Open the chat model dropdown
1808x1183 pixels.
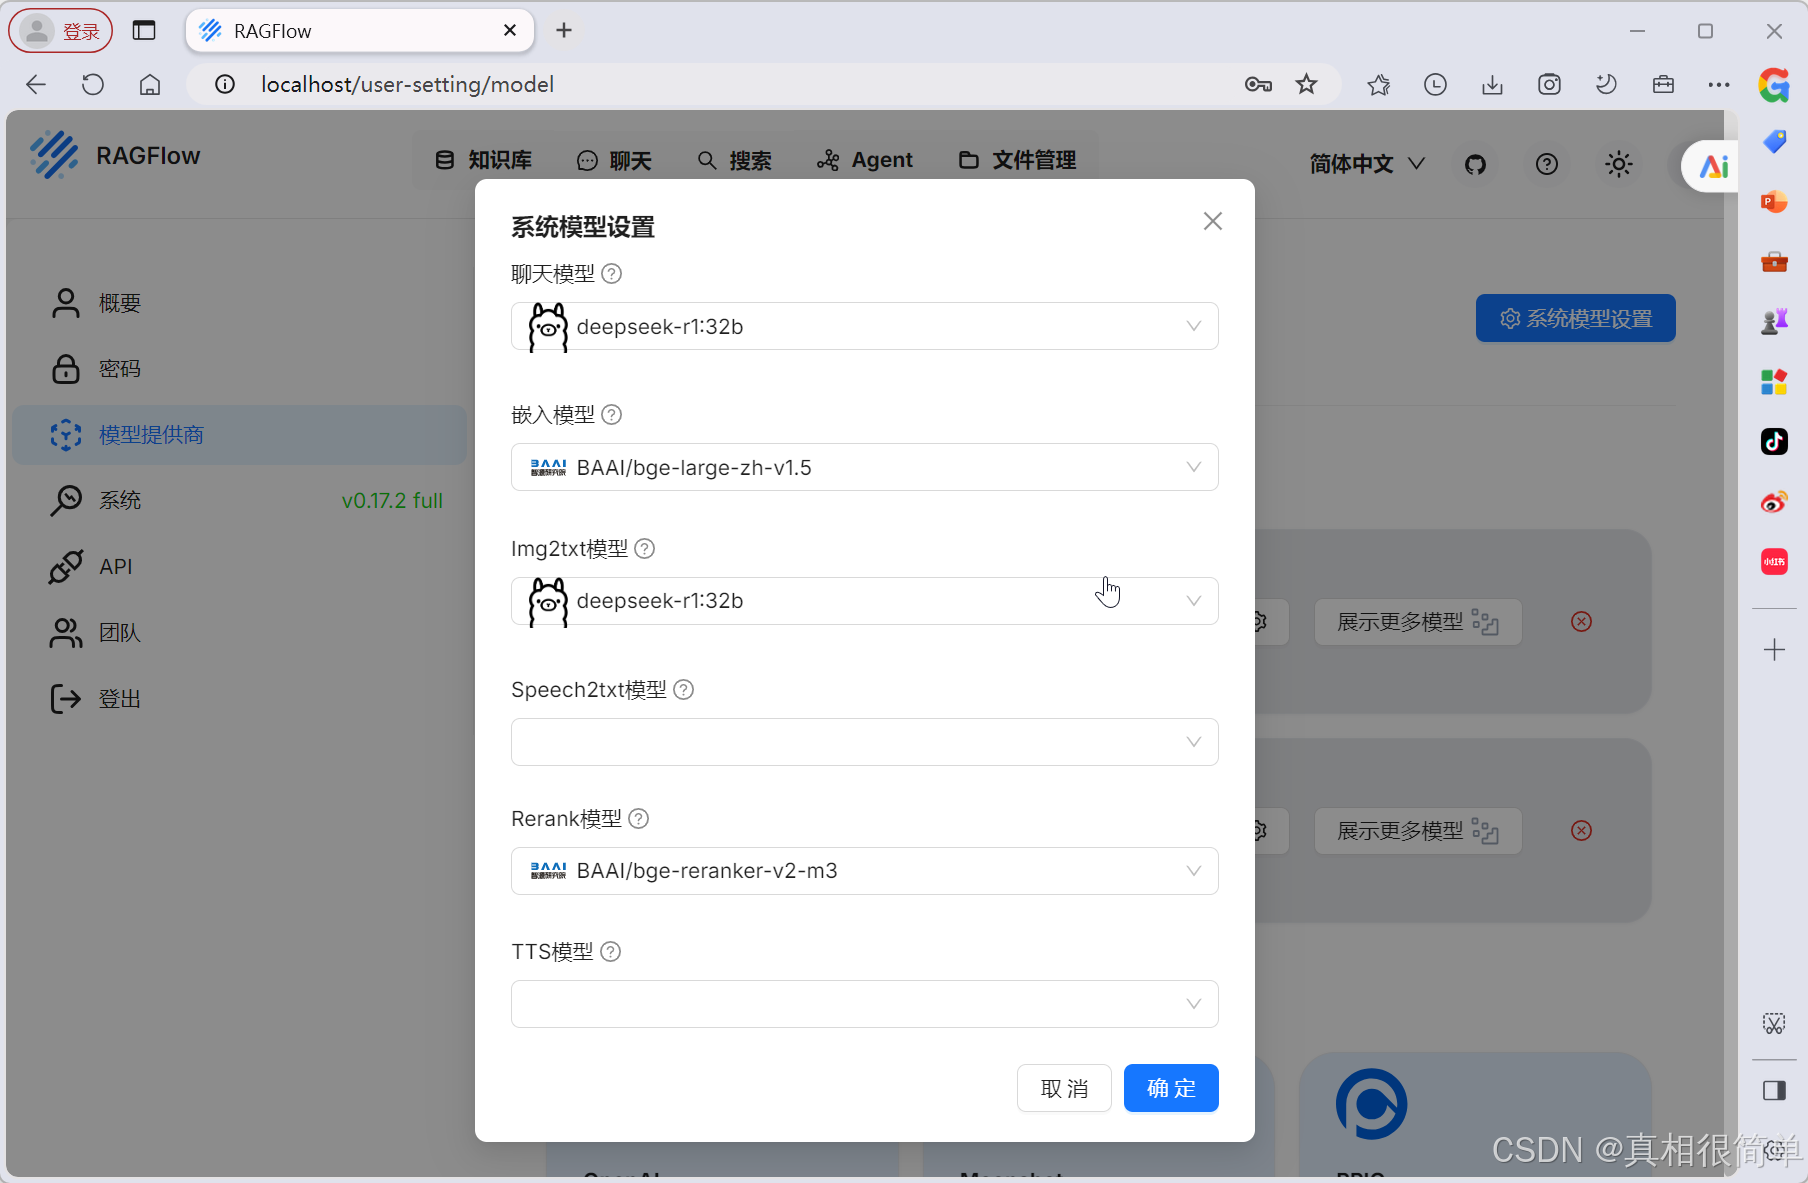(864, 326)
